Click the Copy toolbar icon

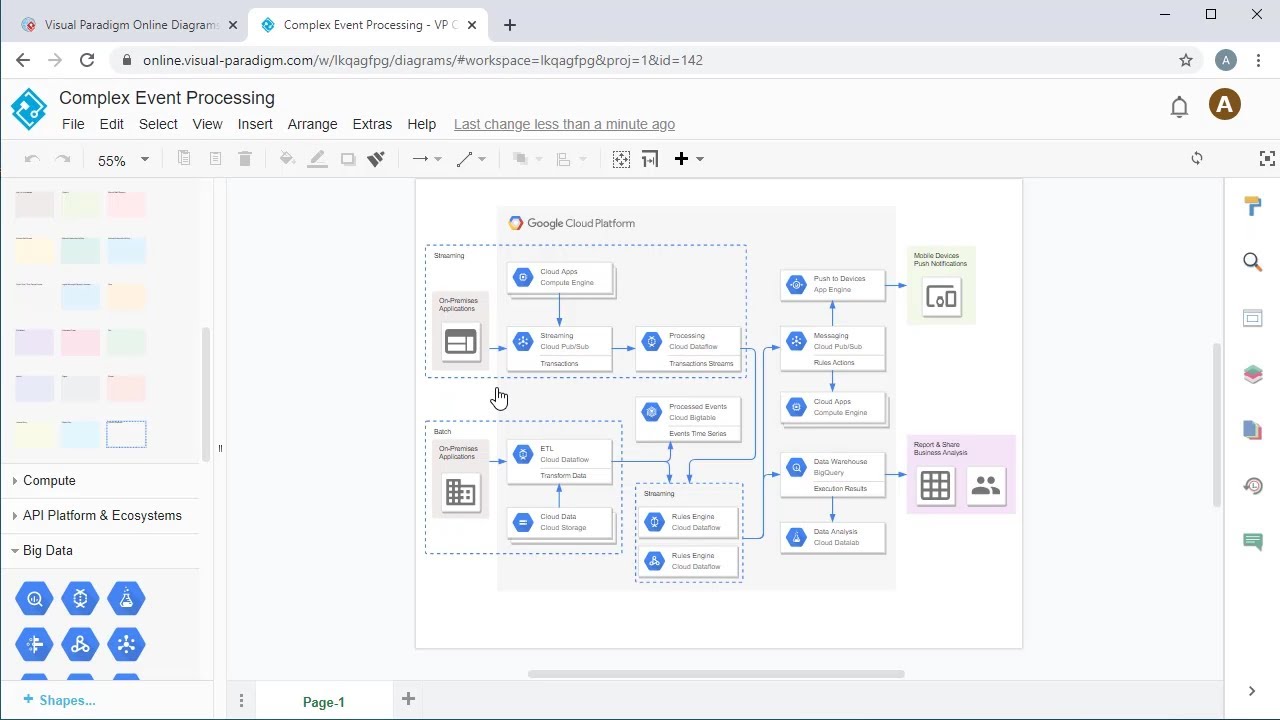coord(184,159)
